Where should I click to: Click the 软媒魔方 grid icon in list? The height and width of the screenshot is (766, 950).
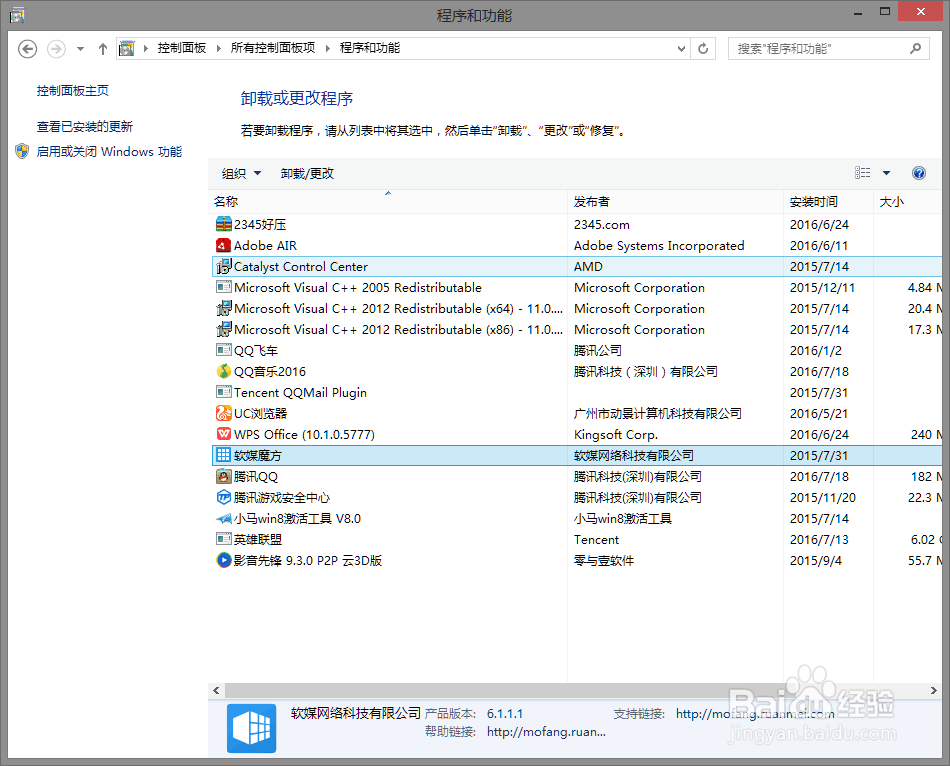click(224, 455)
